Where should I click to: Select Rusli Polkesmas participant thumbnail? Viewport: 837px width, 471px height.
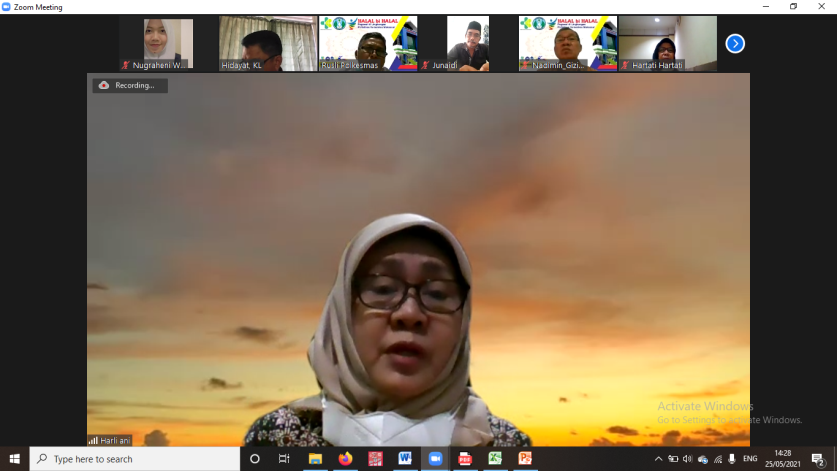(x=368, y=43)
